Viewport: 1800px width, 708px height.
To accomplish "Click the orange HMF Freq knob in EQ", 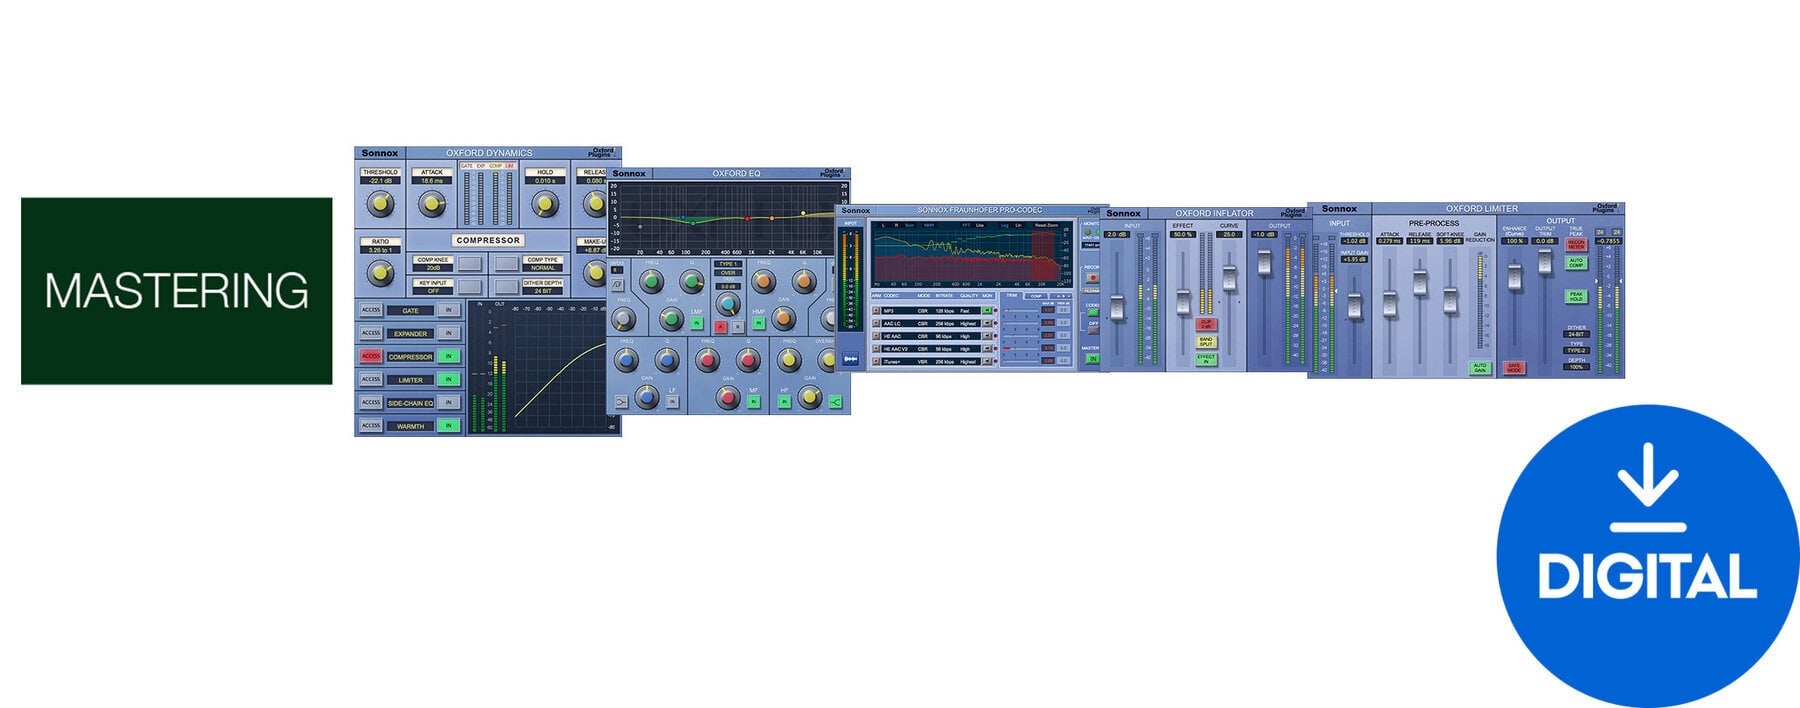I will (763, 281).
